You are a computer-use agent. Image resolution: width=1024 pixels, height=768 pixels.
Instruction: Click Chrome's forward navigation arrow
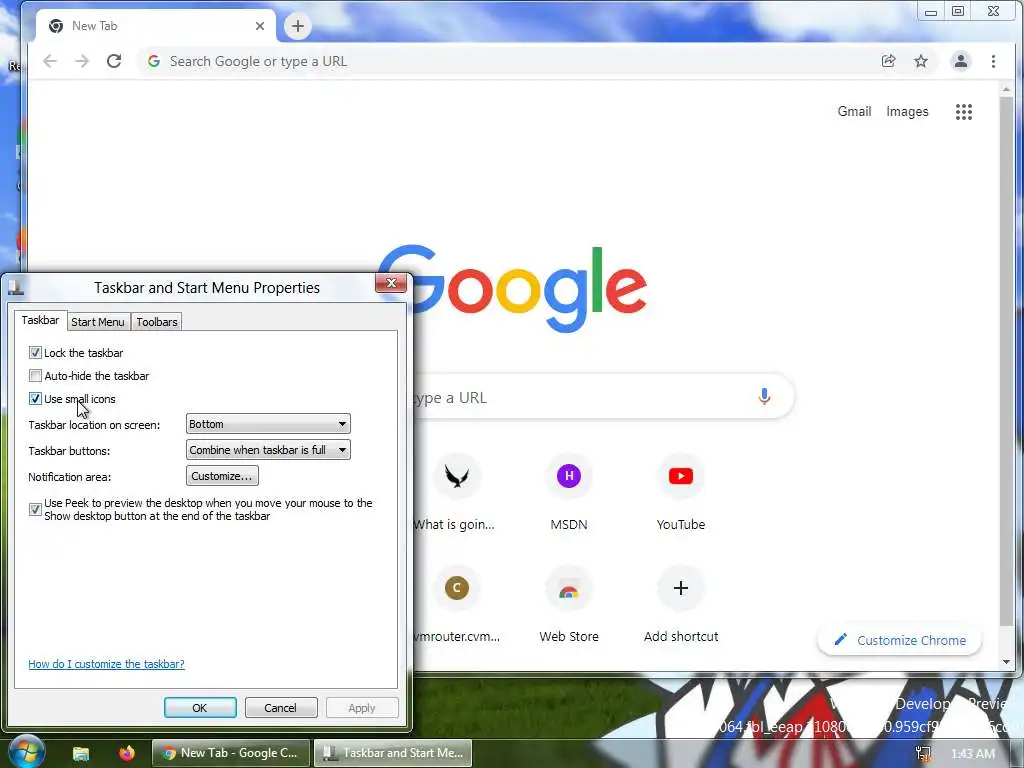(x=82, y=61)
